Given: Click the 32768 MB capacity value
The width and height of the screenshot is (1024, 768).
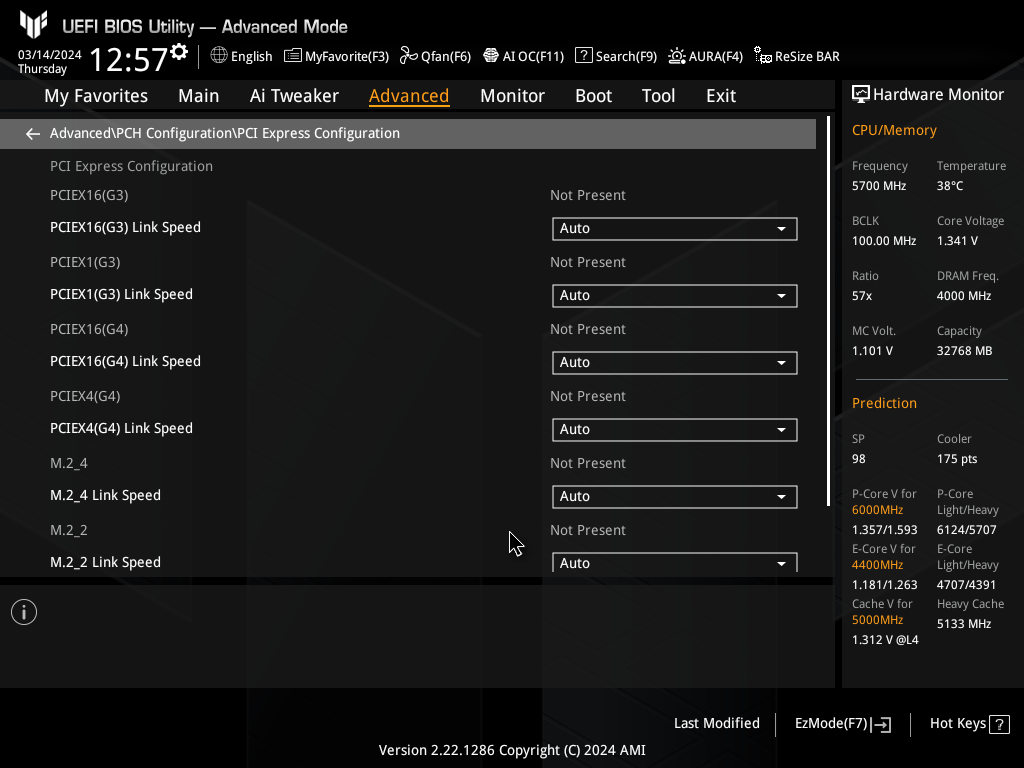Looking at the screenshot, I should 965,351.
